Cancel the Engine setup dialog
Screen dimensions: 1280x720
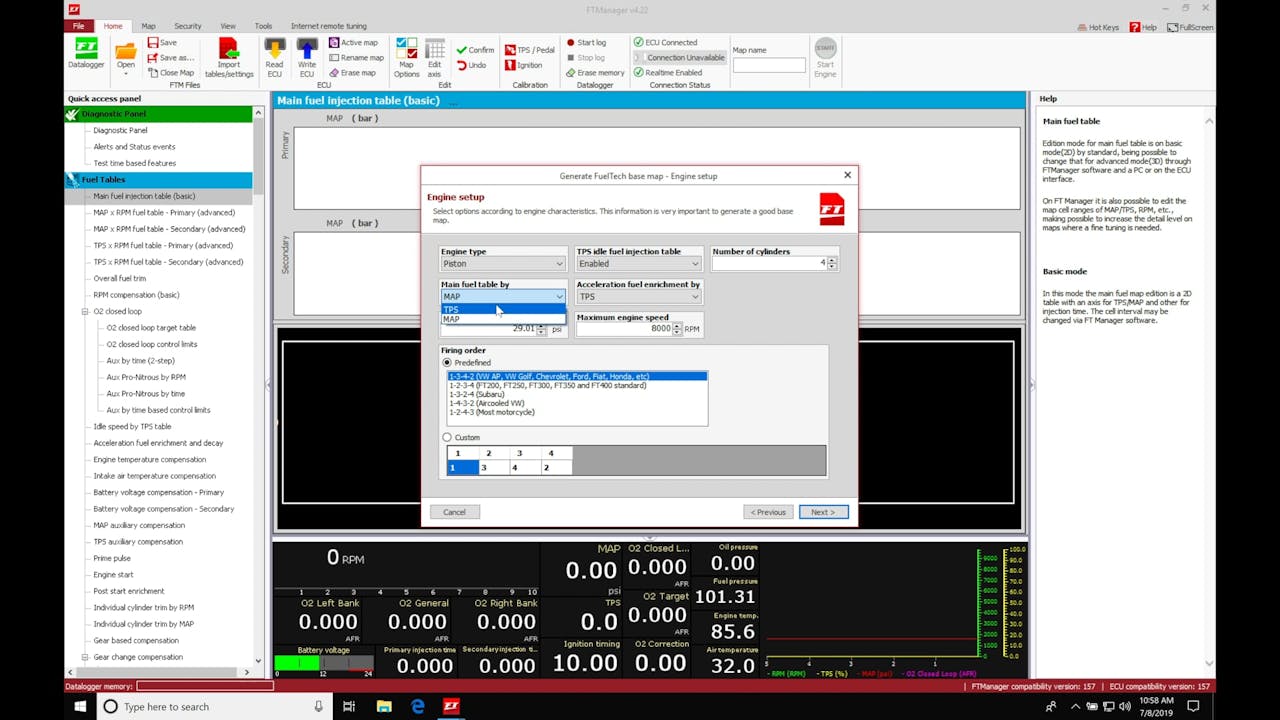coord(454,511)
